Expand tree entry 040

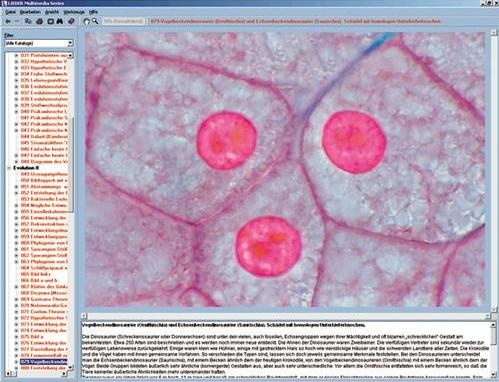(x=16, y=112)
